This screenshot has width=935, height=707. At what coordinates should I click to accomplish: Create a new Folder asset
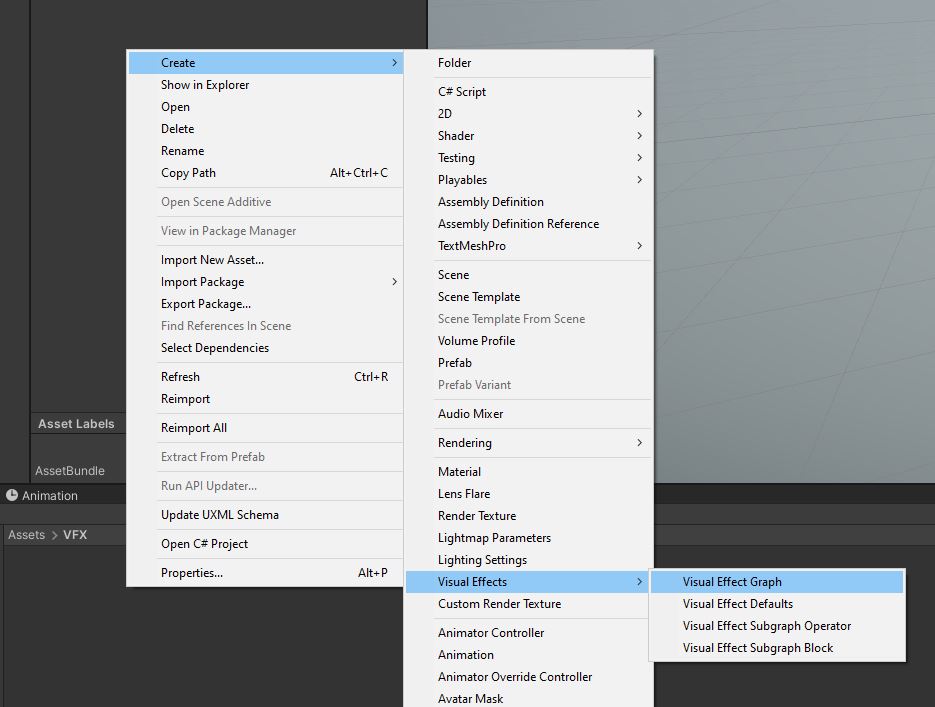(455, 62)
